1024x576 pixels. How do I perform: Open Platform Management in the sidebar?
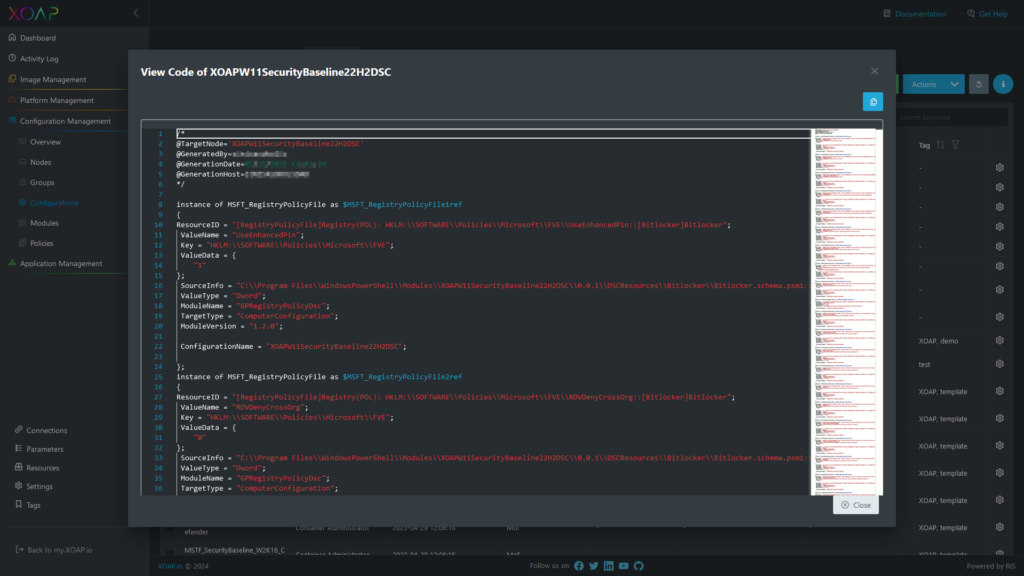[57, 101]
